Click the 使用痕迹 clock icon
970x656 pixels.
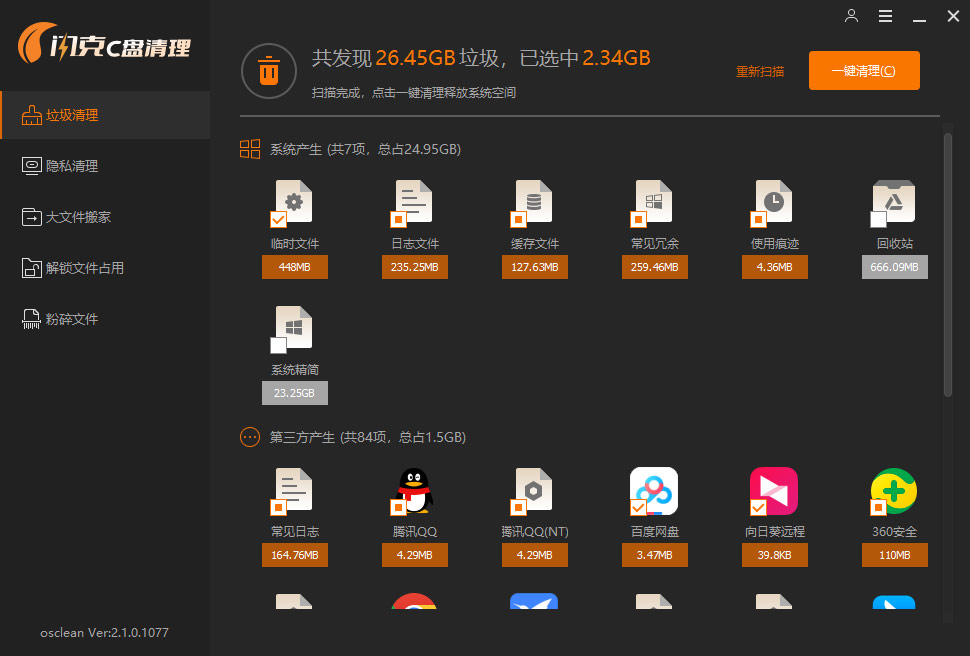[775, 201]
